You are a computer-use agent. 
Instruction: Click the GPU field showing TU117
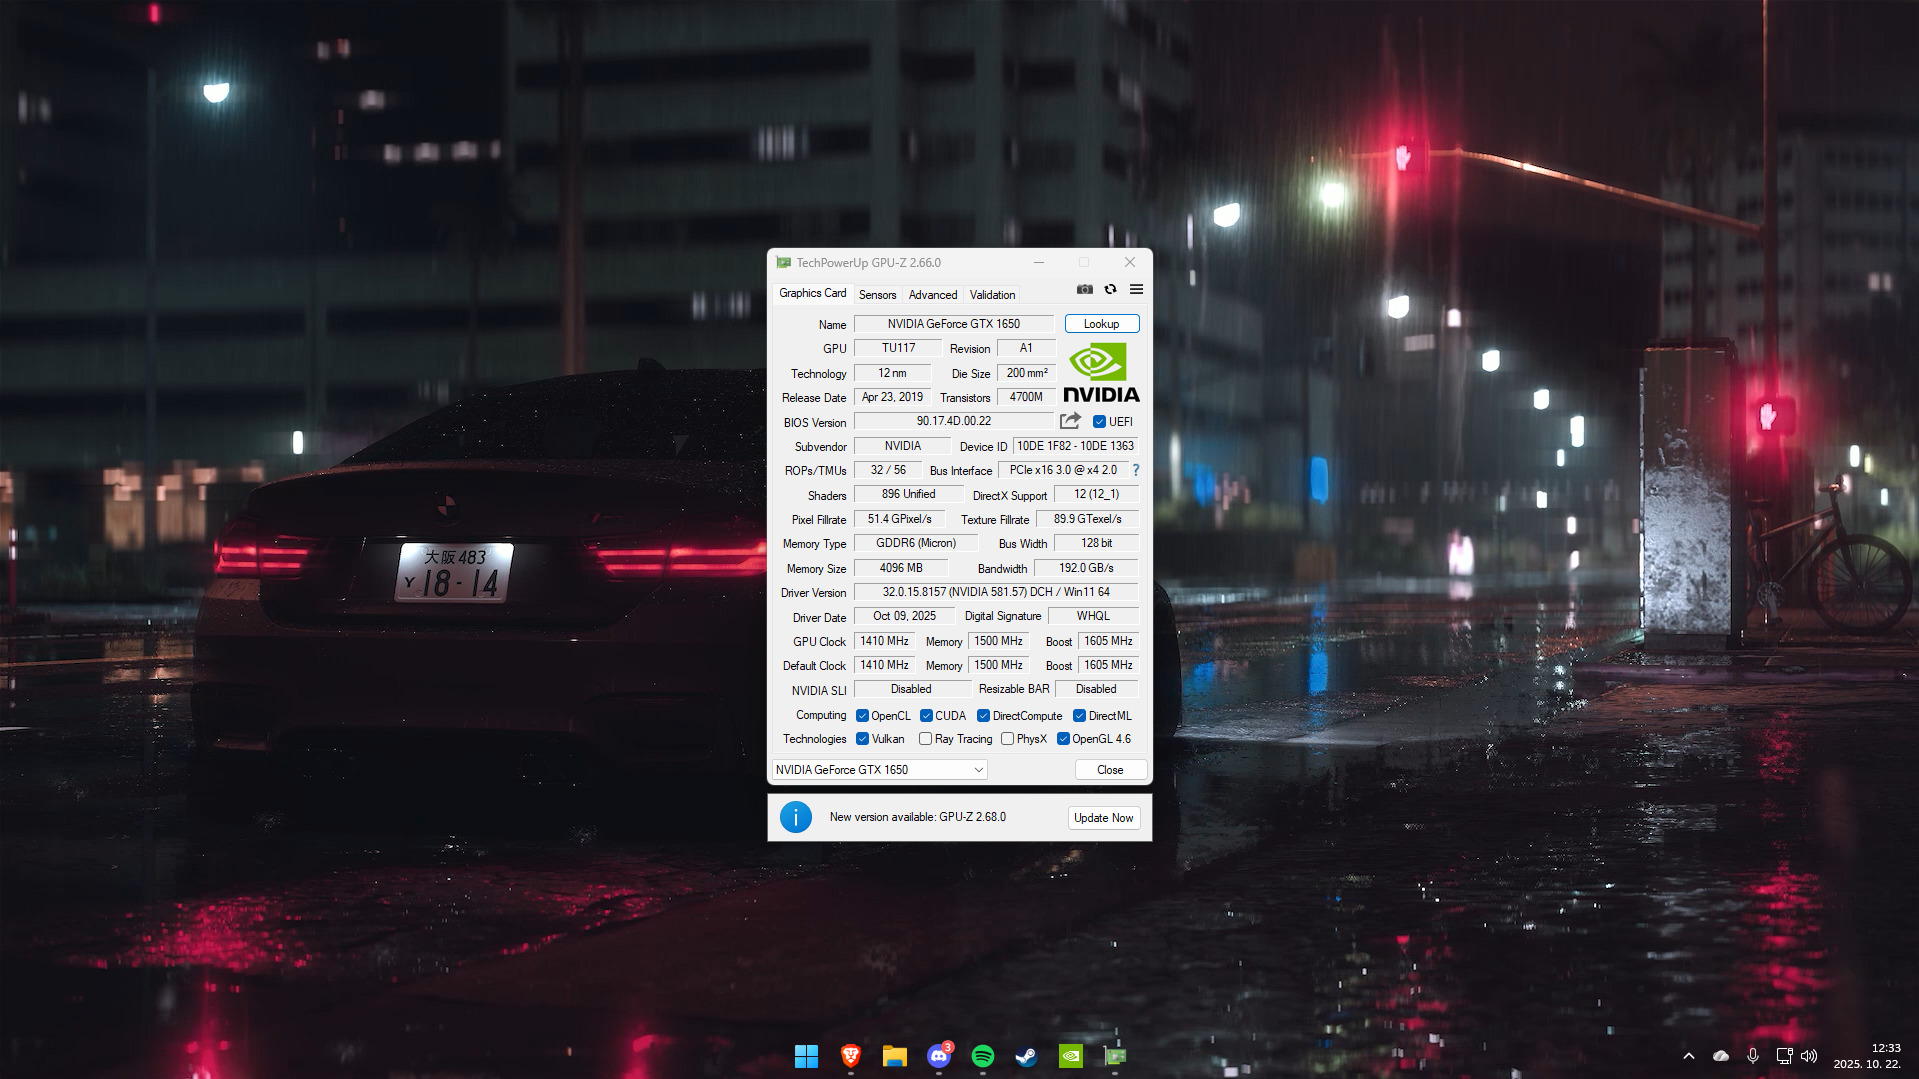pyautogui.click(x=898, y=348)
